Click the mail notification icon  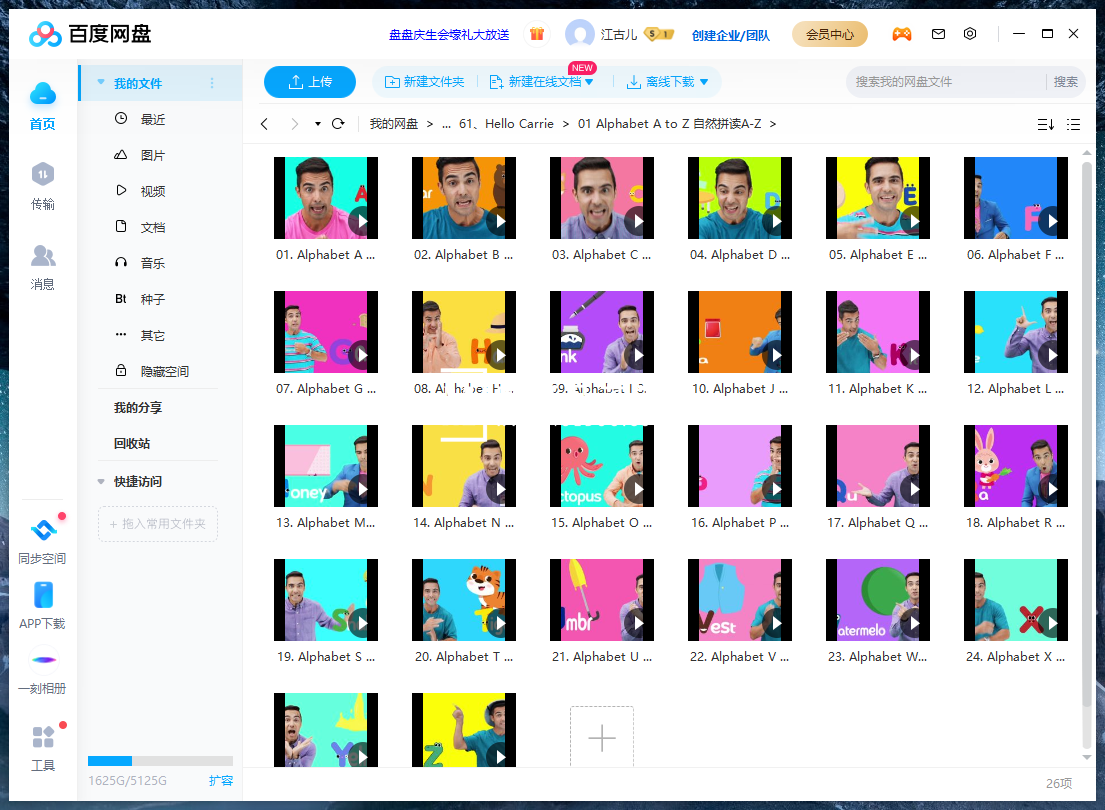tap(938, 33)
